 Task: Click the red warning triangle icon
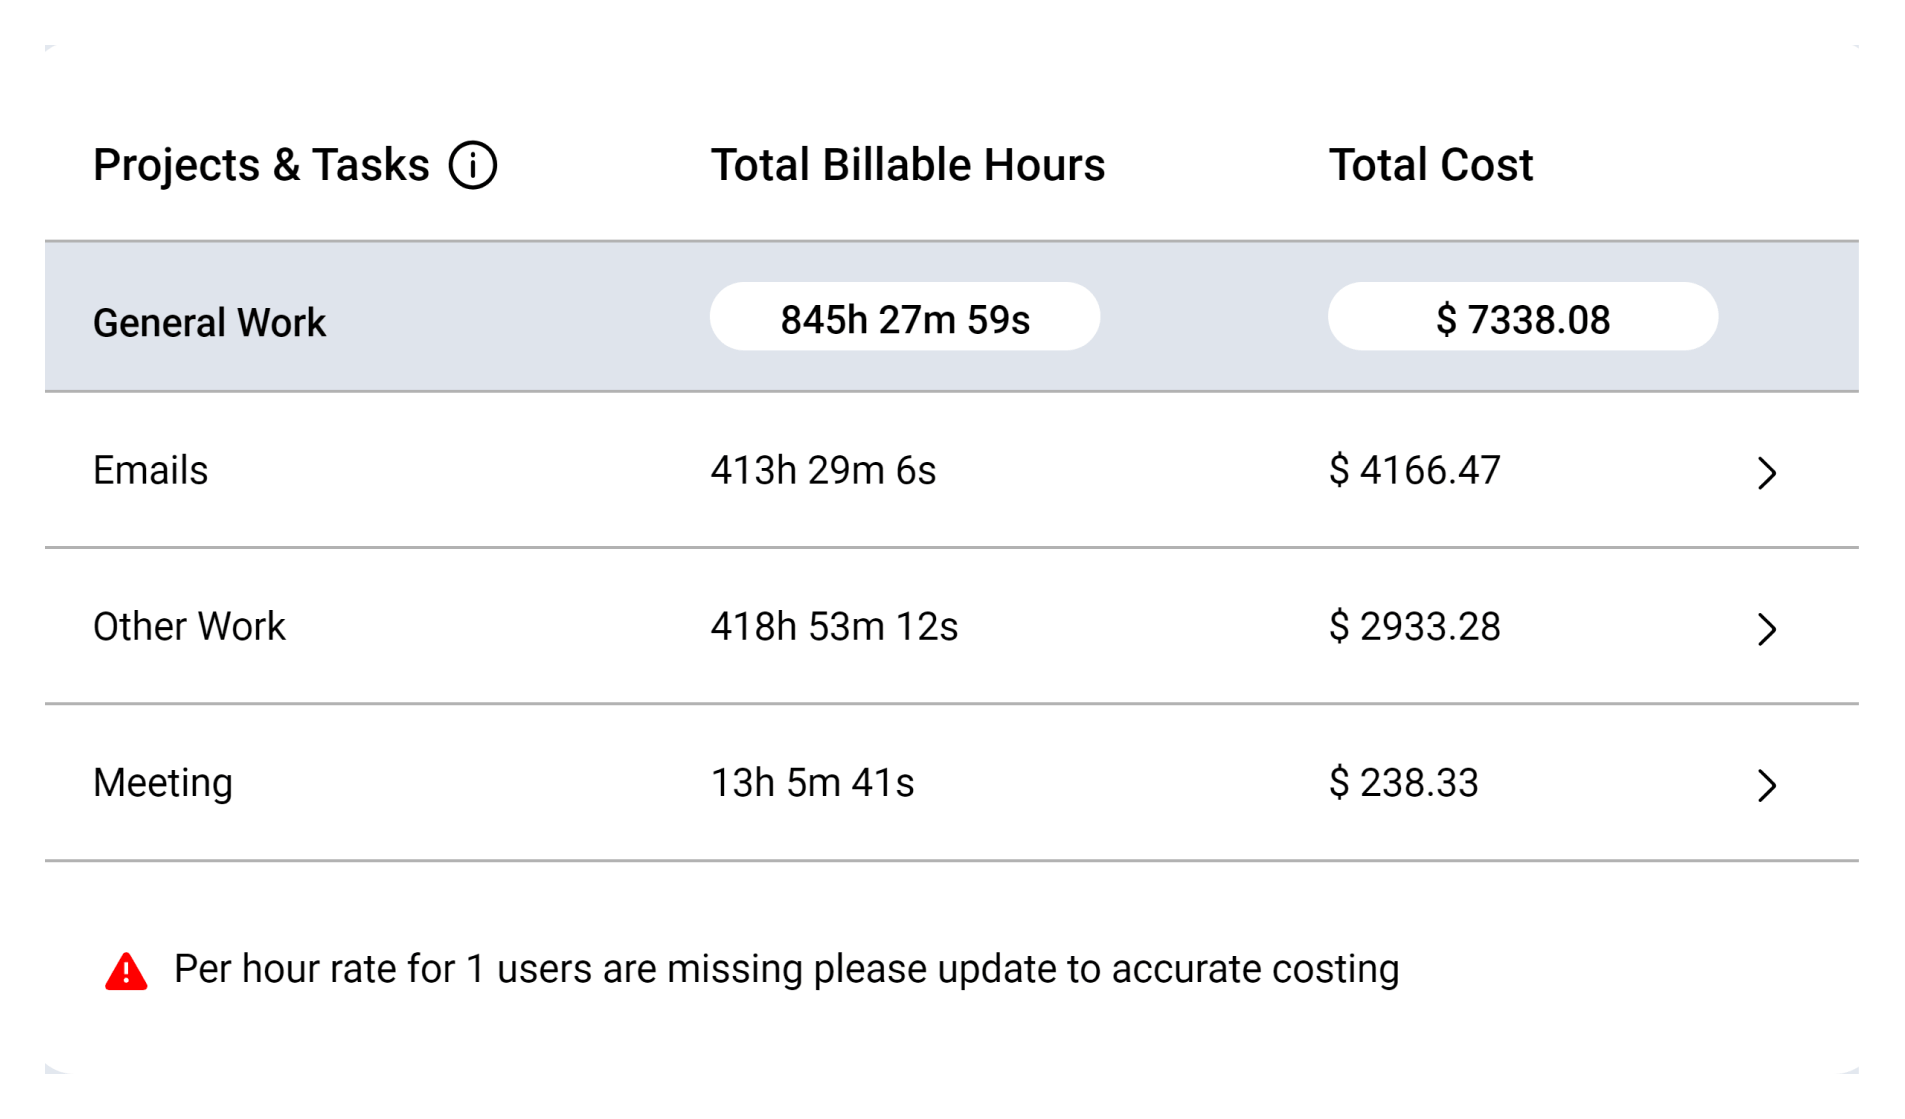coord(126,968)
